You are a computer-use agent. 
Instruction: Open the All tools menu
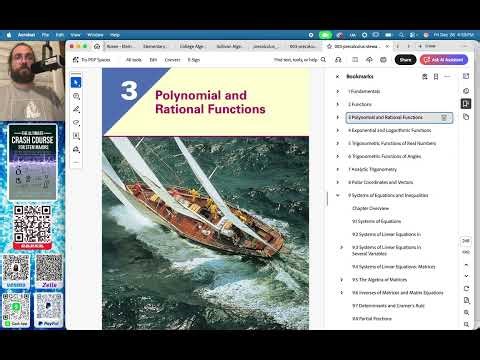134,60
